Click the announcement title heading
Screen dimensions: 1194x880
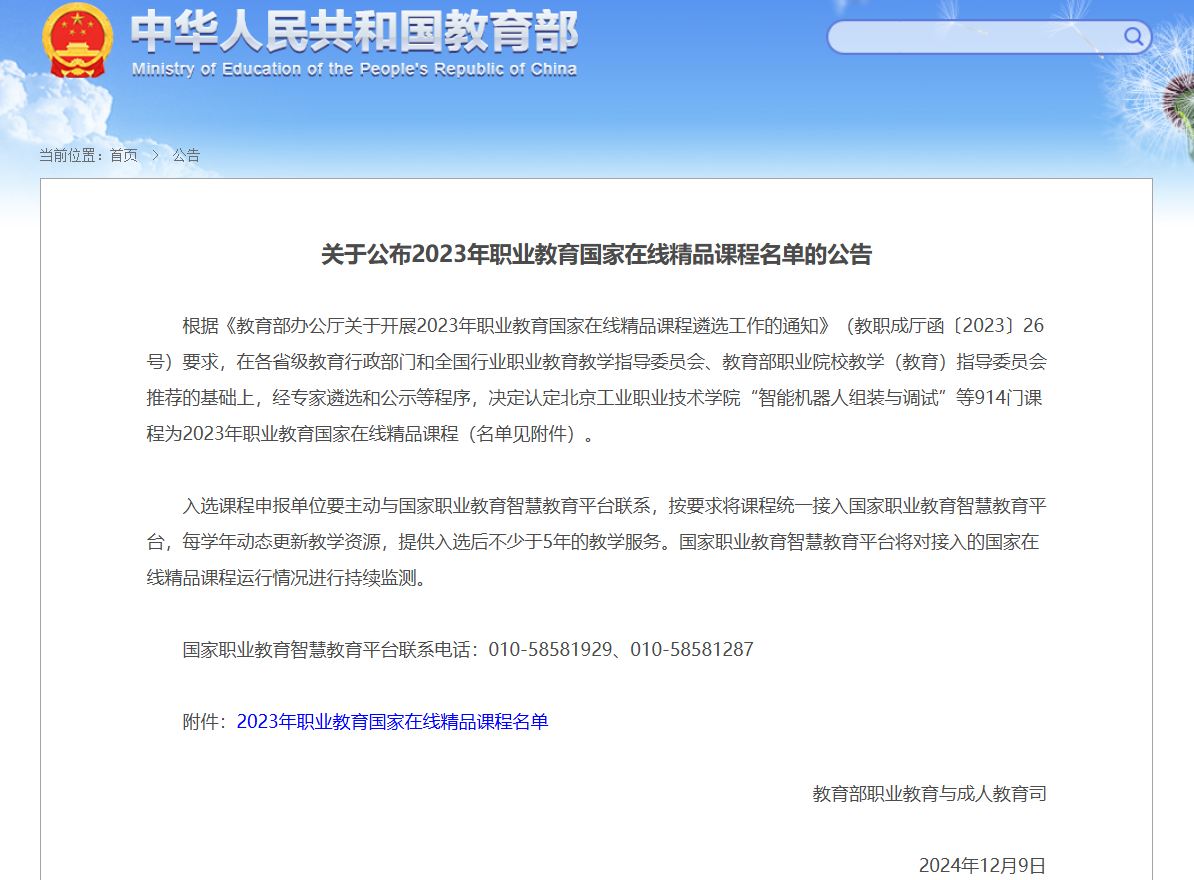click(x=596, y=255)
